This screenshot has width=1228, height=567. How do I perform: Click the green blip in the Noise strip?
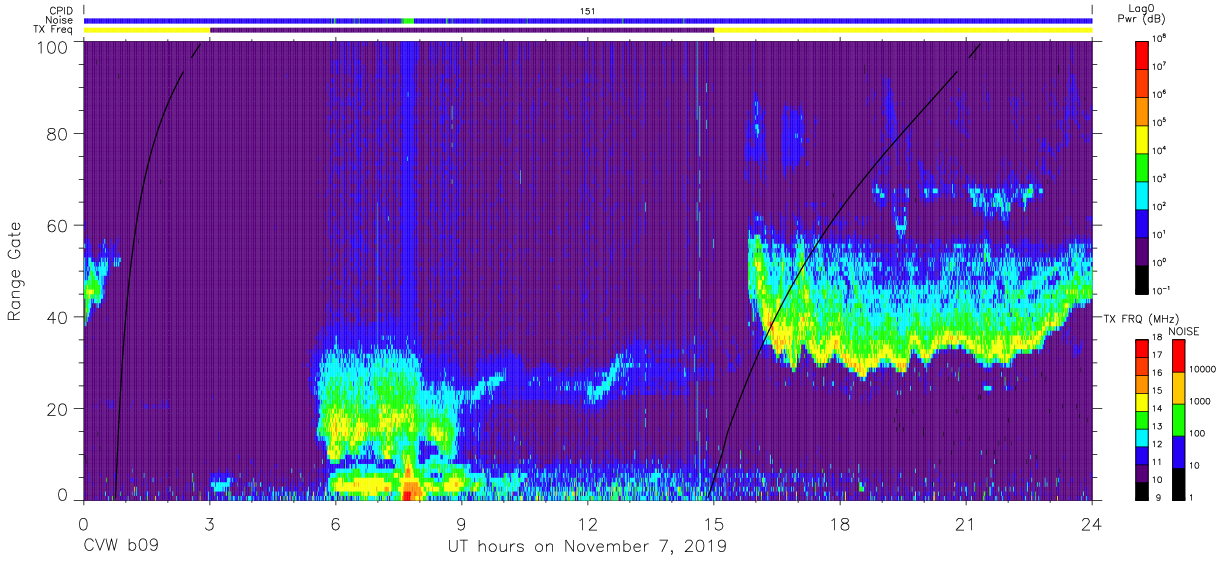coord(407,20)
